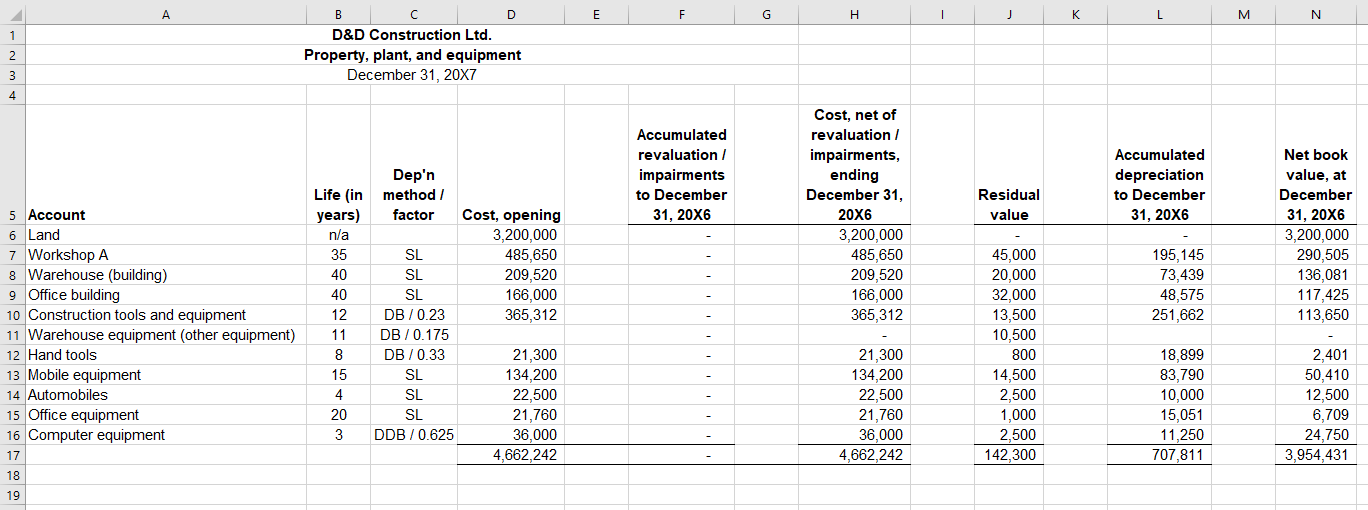Select row 17 header
Image resolution: width=1368 pixels, height=510 pixels.
coord(13,455)
